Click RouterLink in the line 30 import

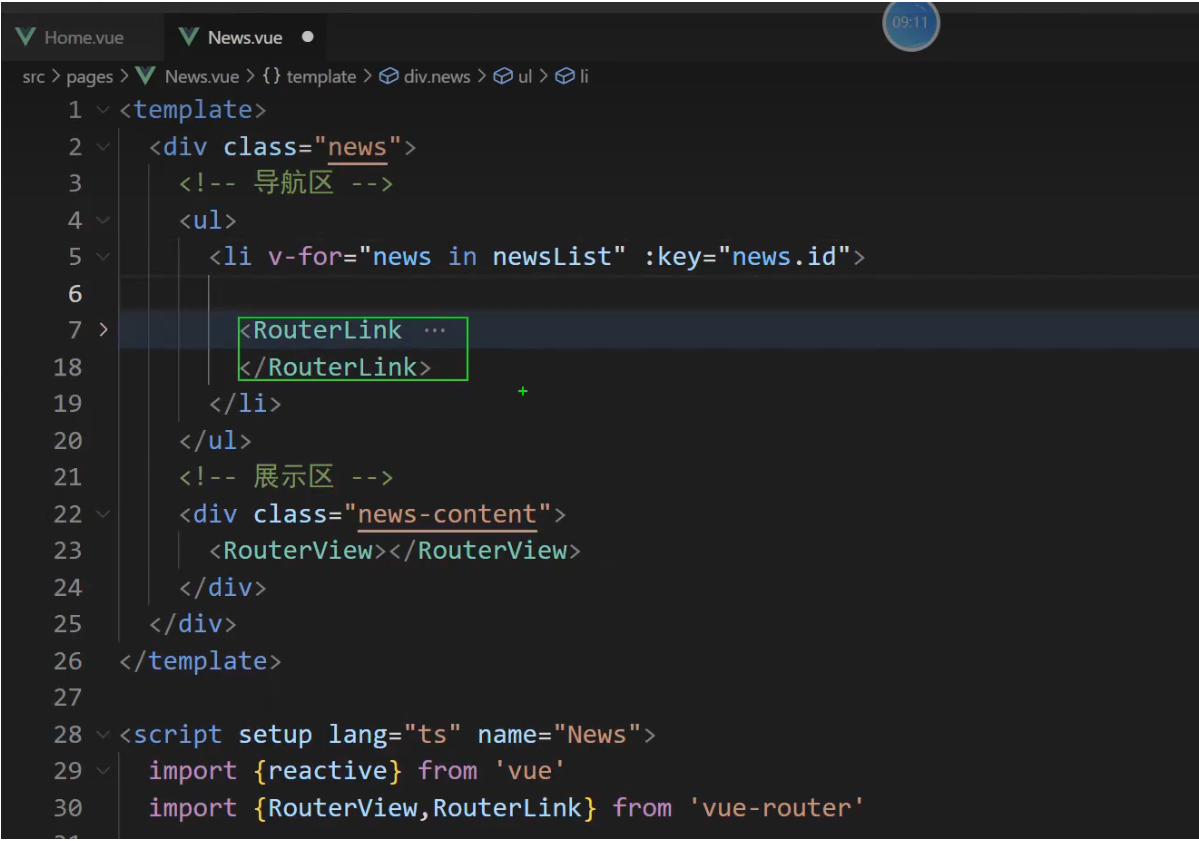(x=507, y=807)
